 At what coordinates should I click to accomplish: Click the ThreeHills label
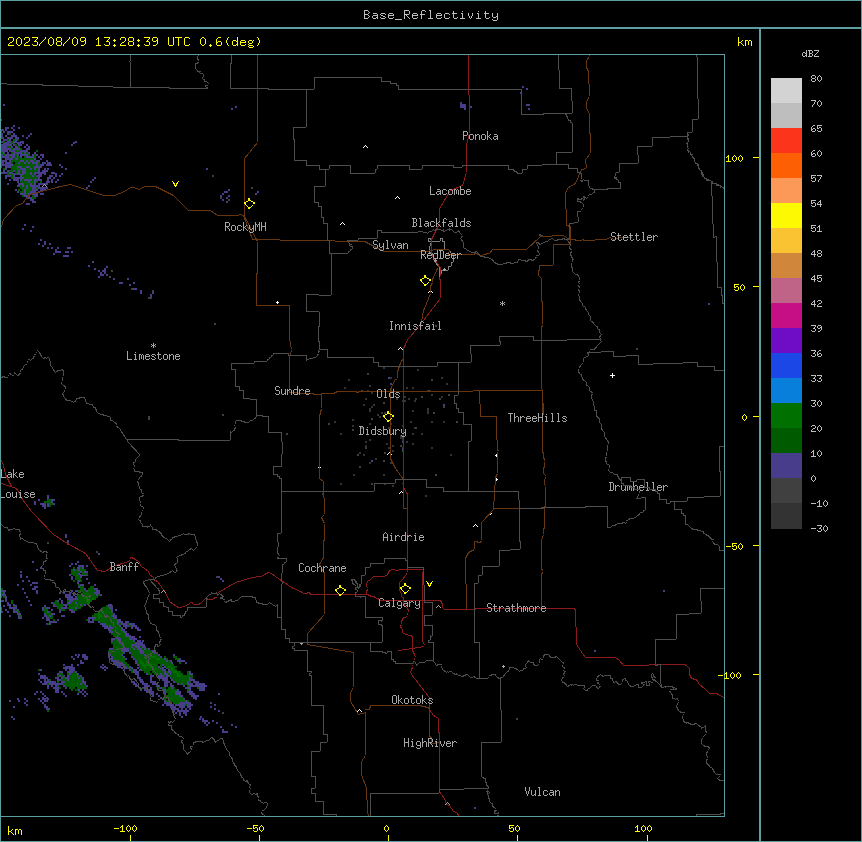click(538, 418)
